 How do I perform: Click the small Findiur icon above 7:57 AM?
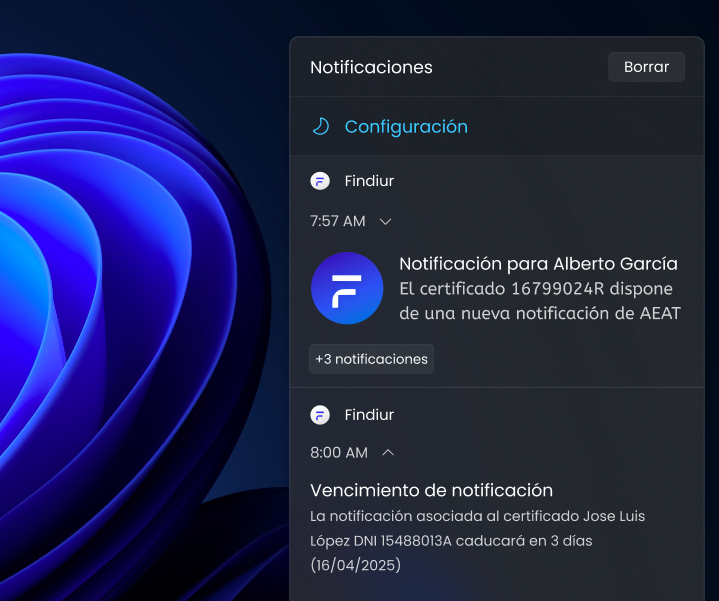point(320,181)
